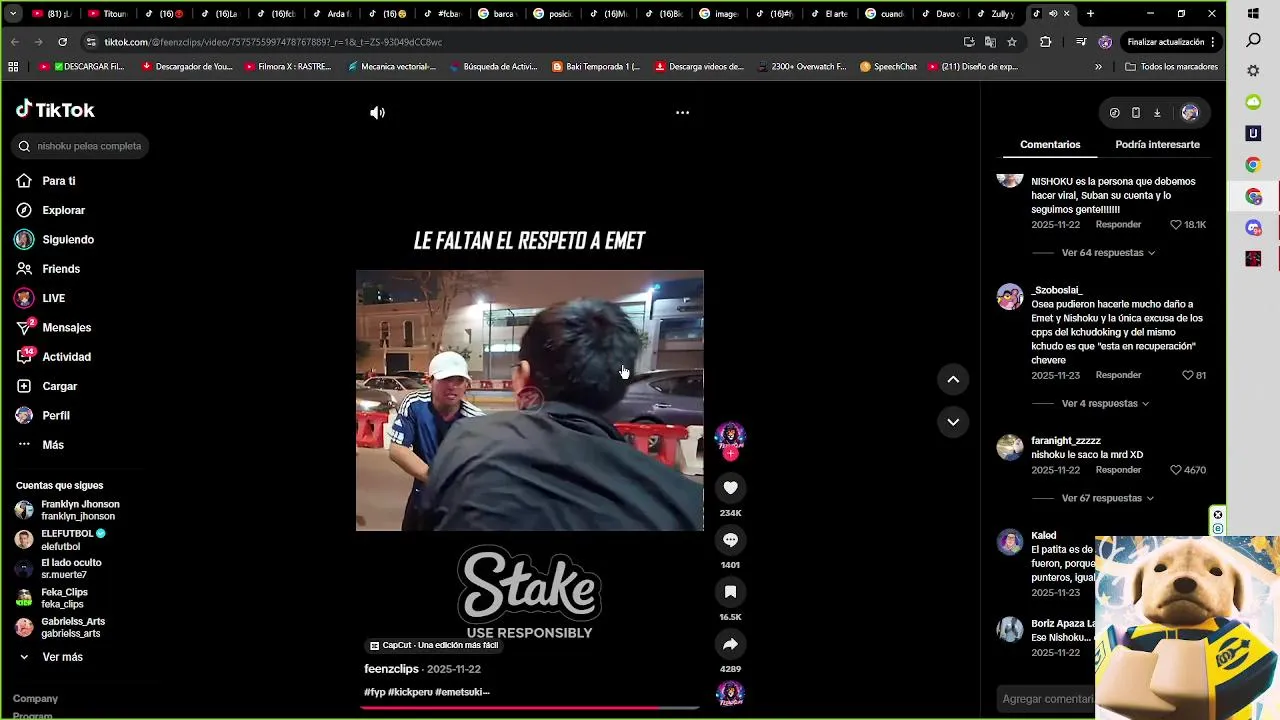This screenshot has height=720, width=1280.
Task: Expand Ver 67 respuestas
Action: (x=1108, y=498)
